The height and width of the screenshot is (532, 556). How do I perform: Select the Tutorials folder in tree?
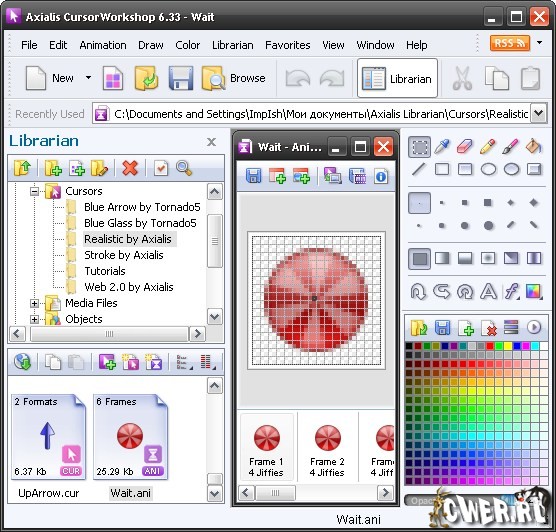coord(105,271)
